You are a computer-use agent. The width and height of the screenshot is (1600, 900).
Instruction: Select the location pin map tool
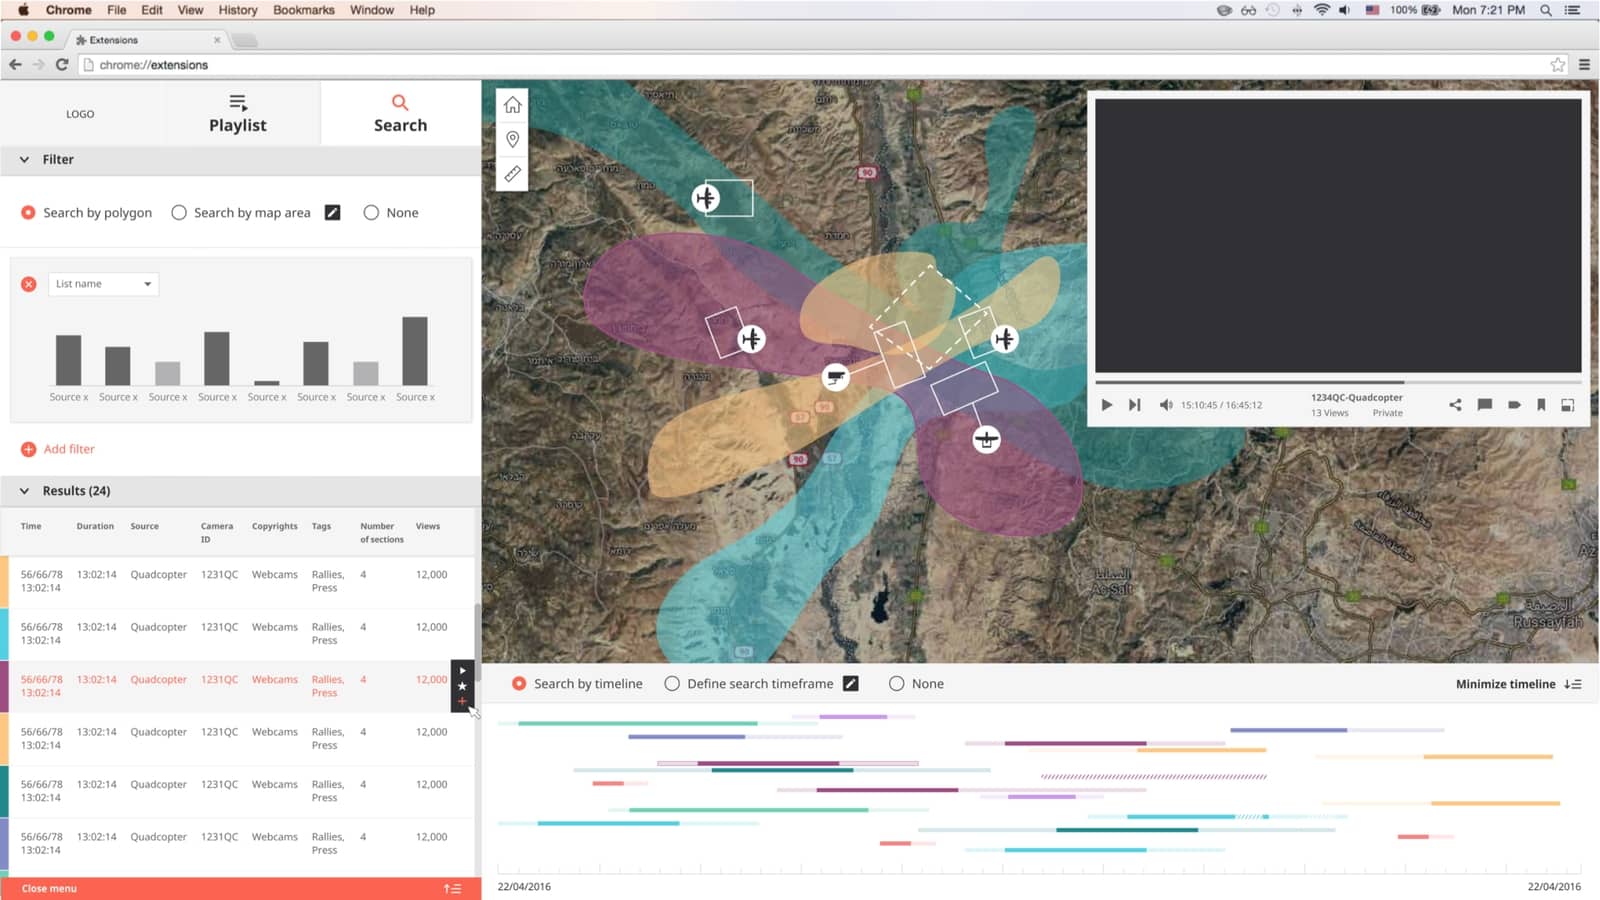click(512, 139)
